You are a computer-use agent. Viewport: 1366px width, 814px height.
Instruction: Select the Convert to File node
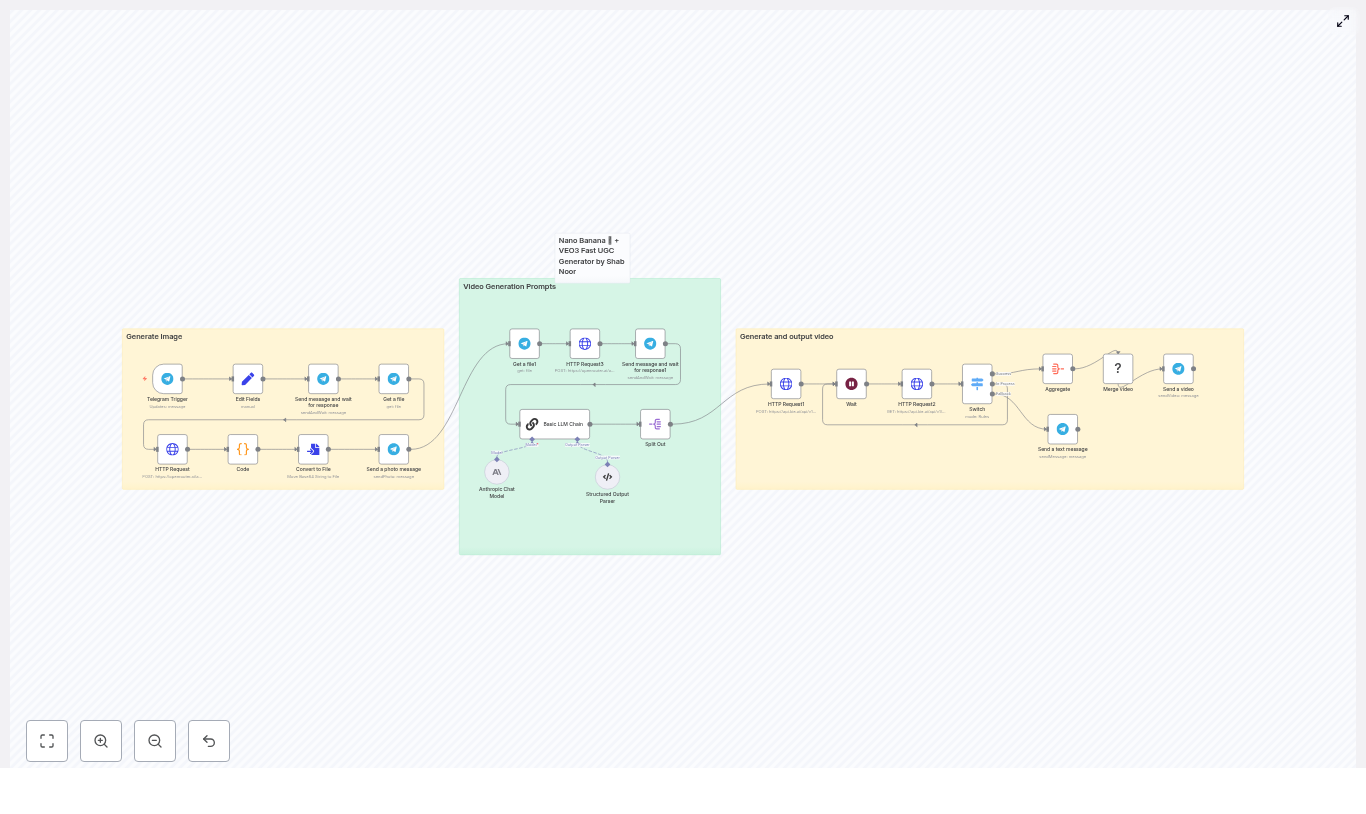point(313,448)
